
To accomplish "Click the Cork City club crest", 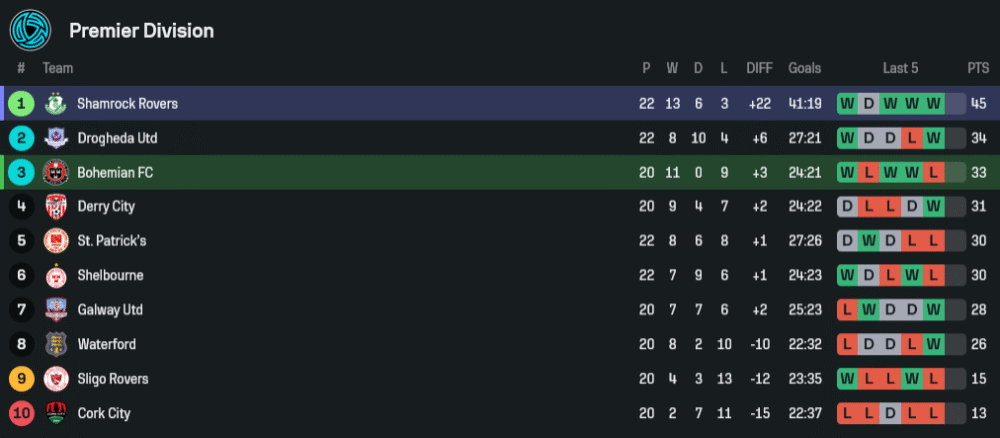I will [55, 413].
